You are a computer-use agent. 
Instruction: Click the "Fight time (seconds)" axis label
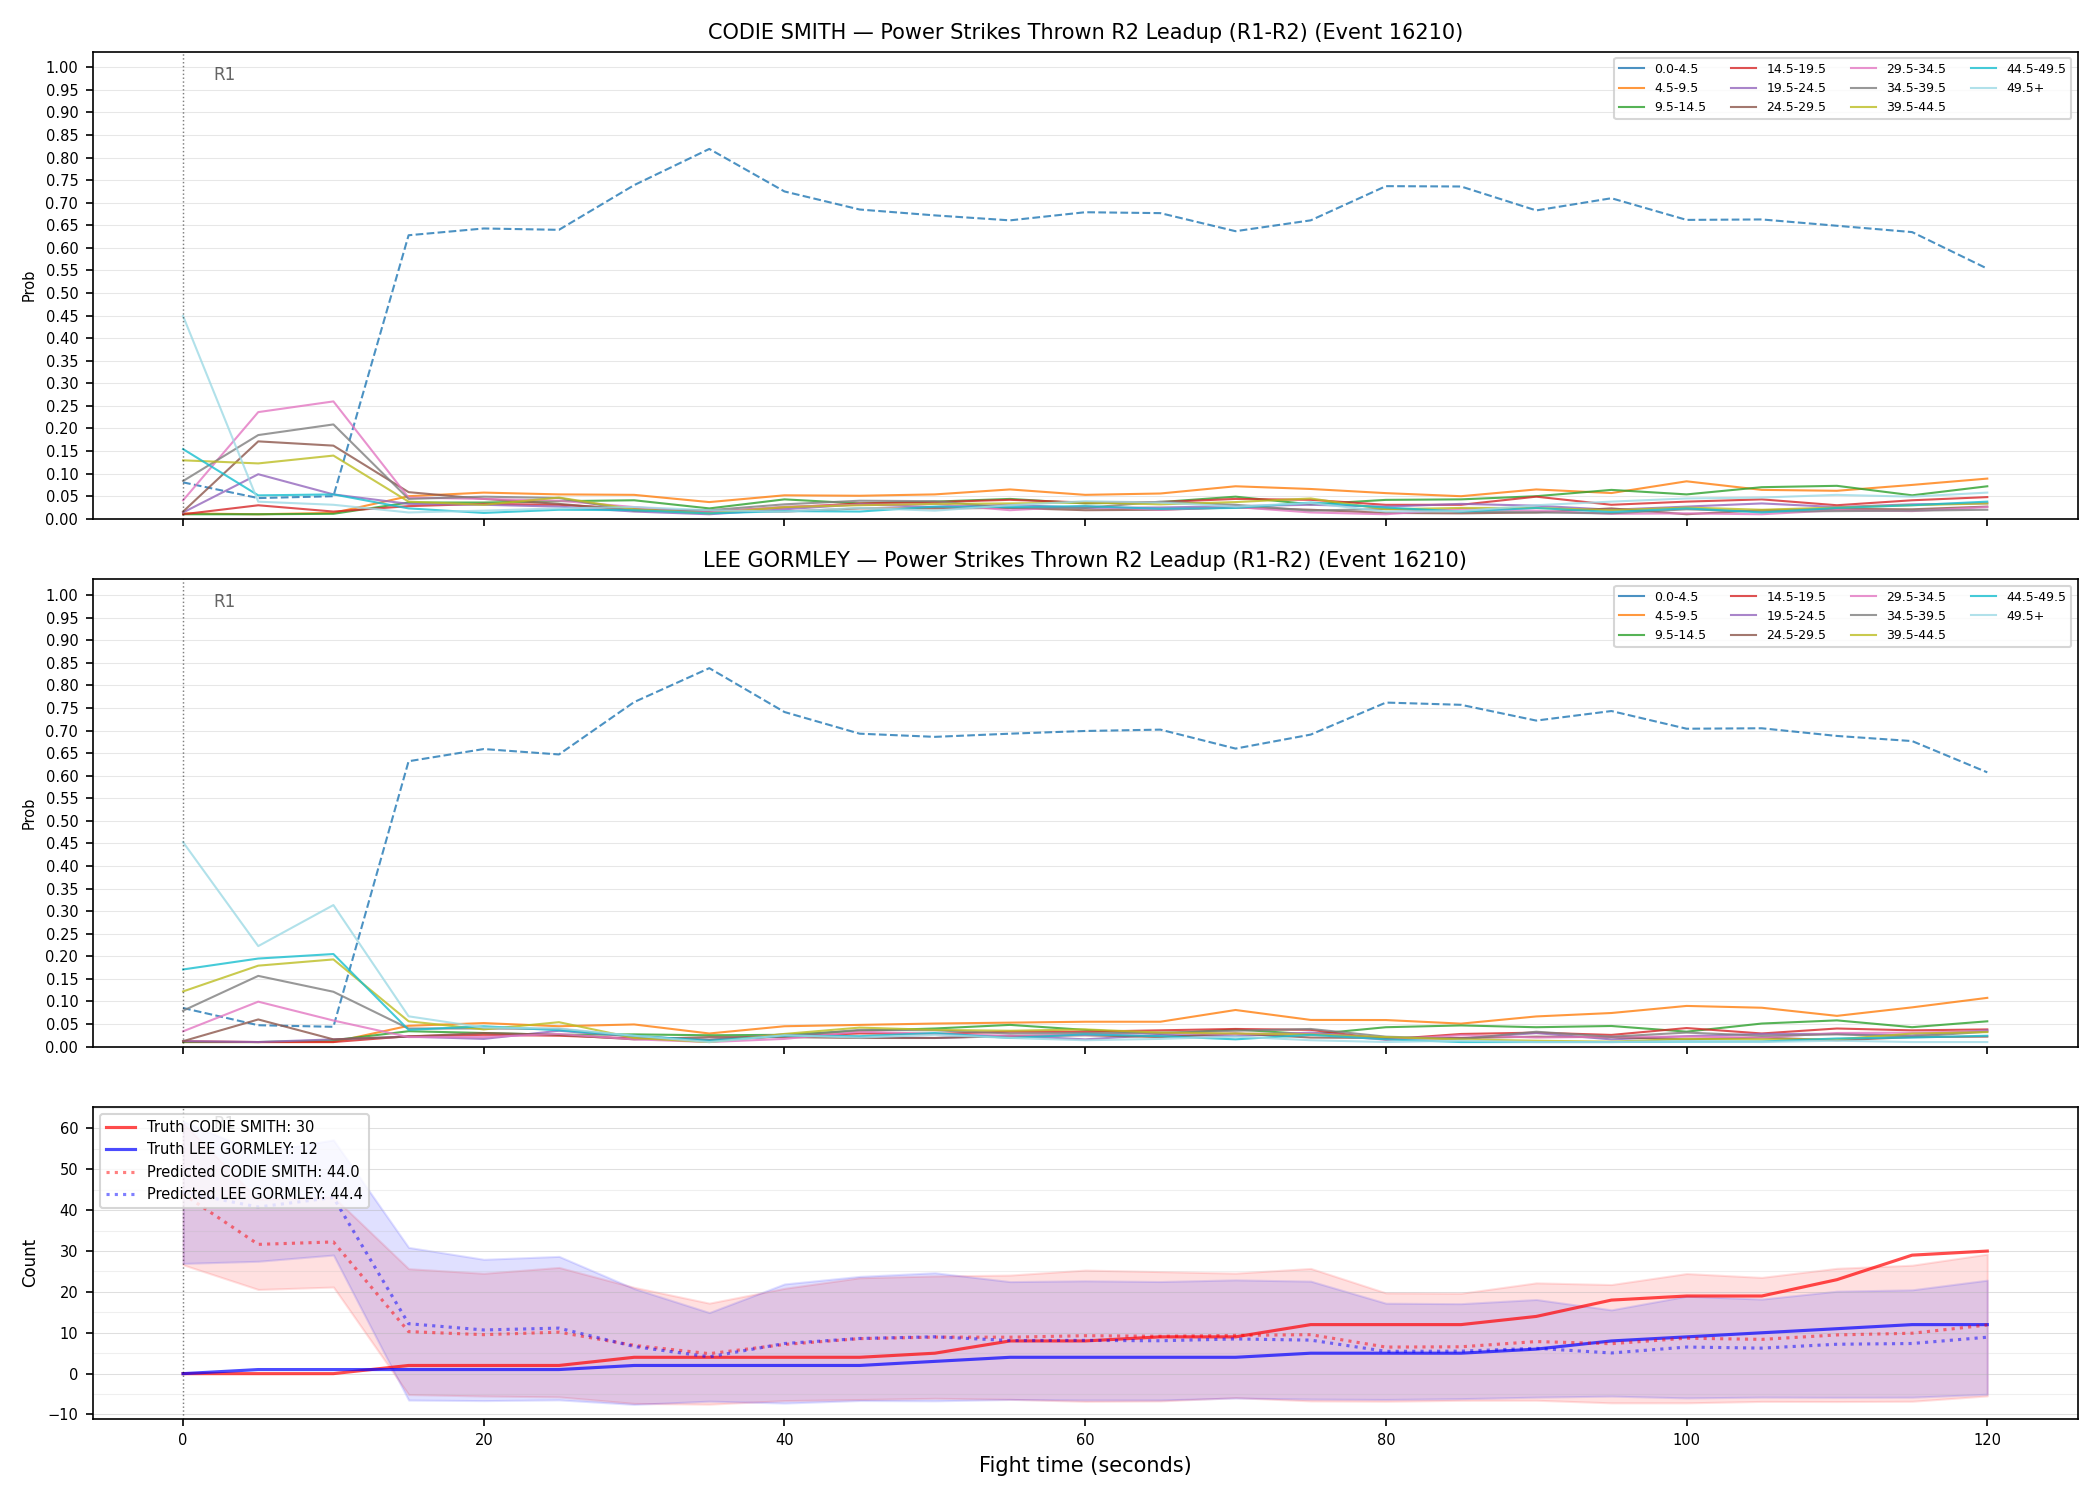(1085, 1465)
